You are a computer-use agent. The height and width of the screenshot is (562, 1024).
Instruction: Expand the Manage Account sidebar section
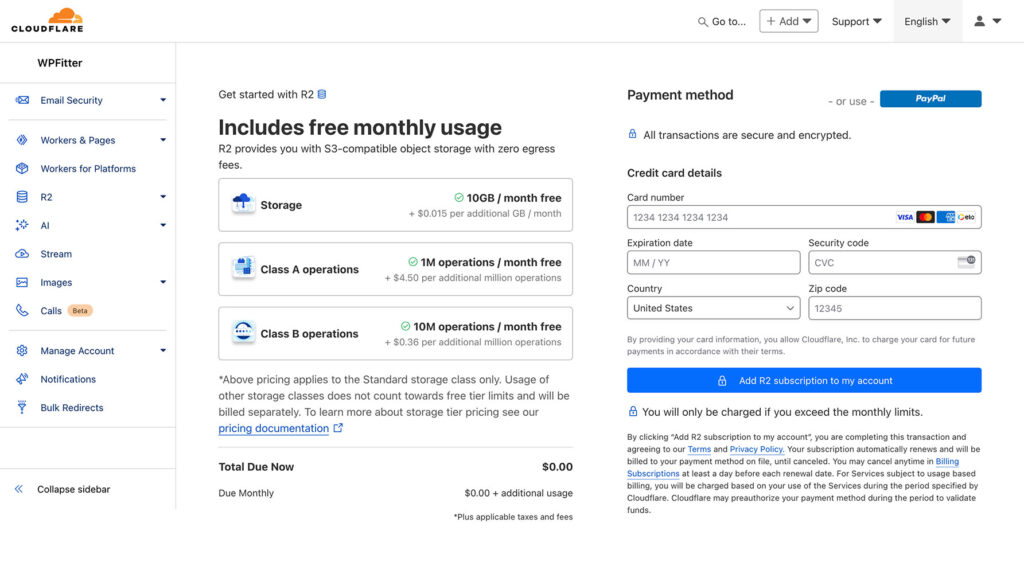tap(163, 351)
